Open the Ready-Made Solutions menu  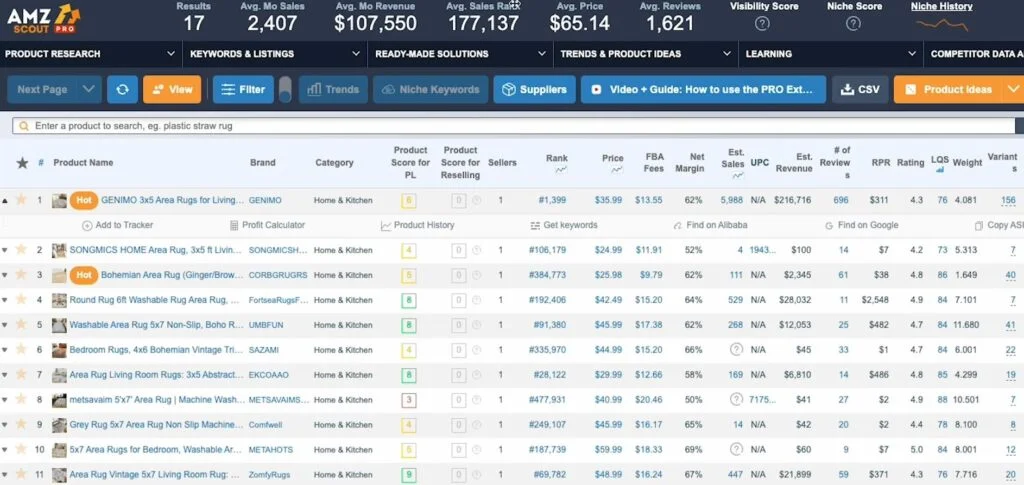tap(460, 54)
